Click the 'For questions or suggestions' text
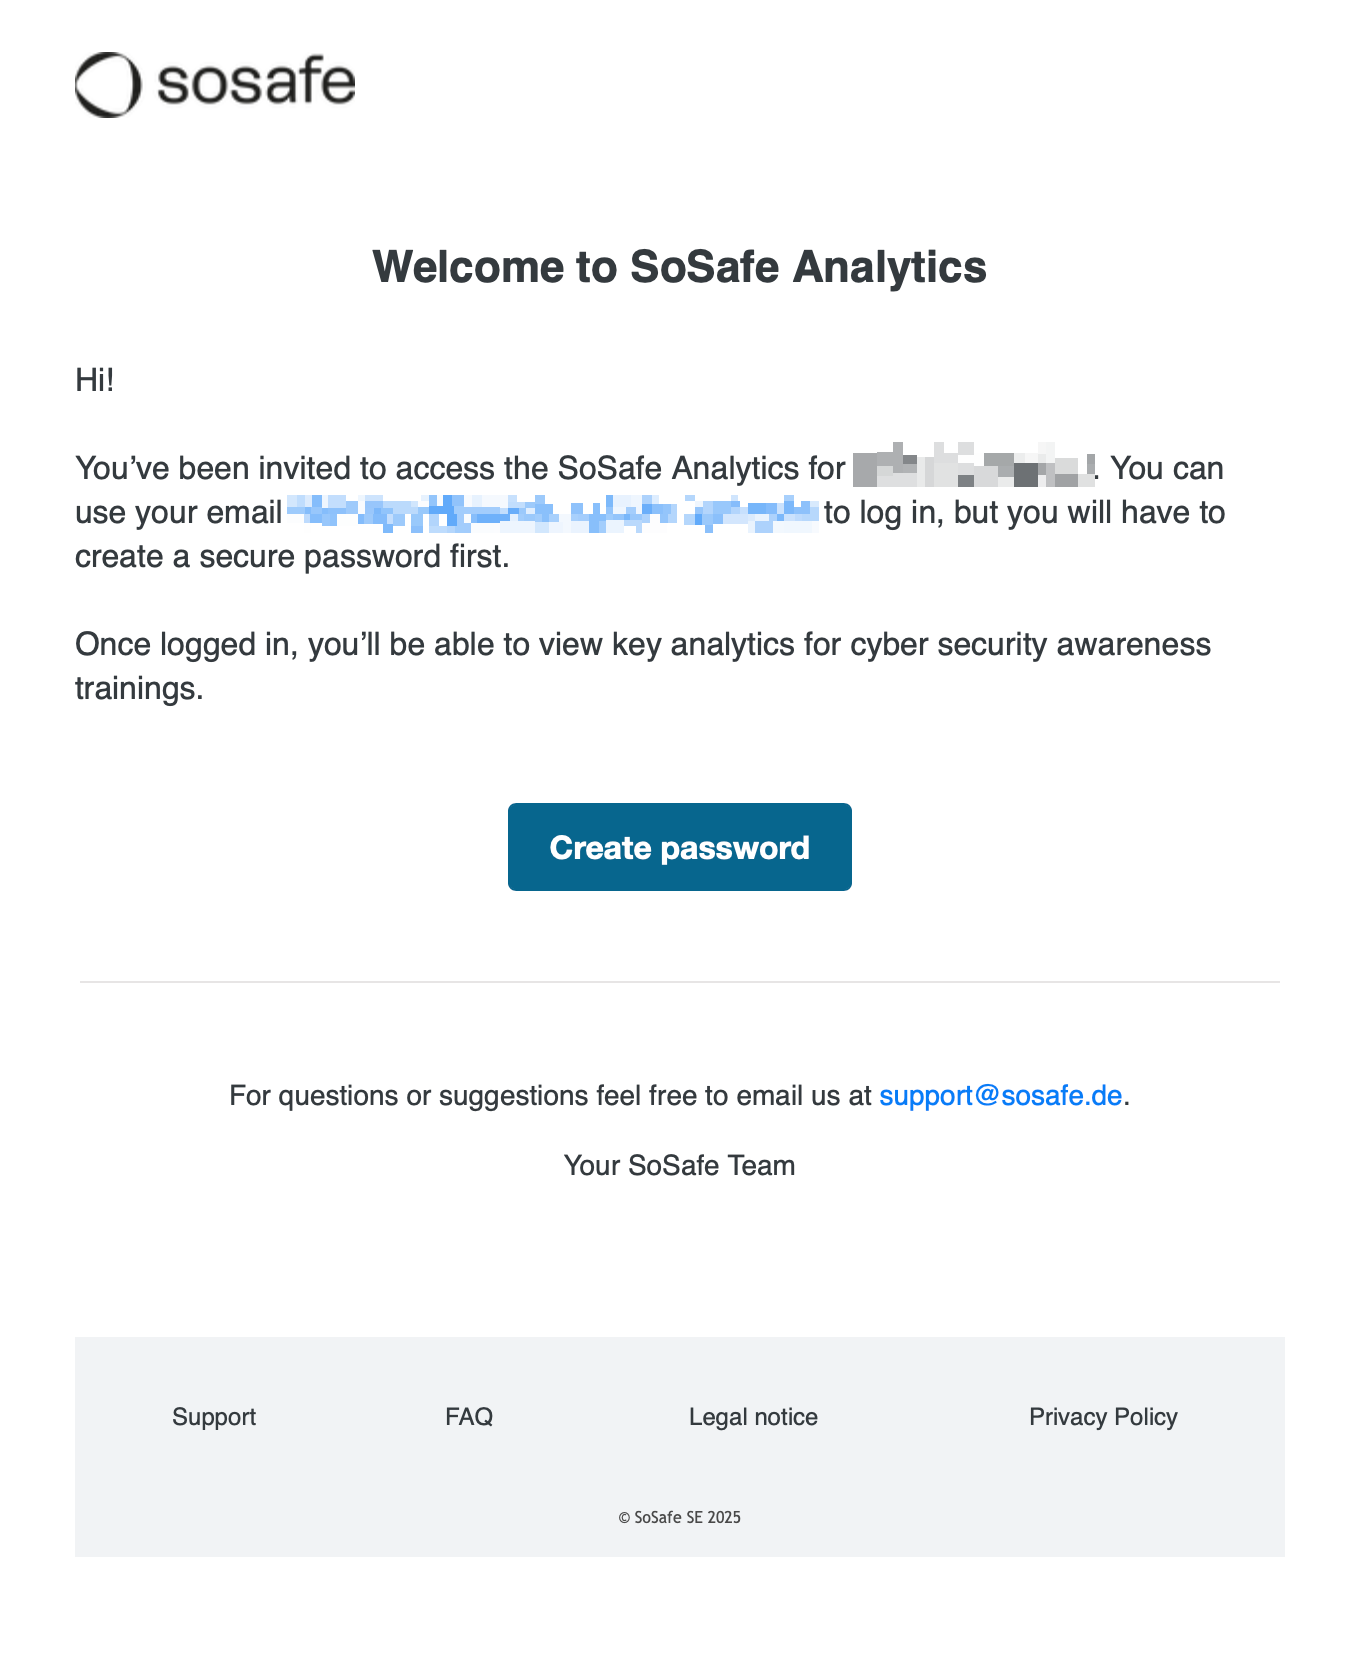The height and width of the screenshot is (1654, 1368). pyautogui.click(x=550, y=1096)
